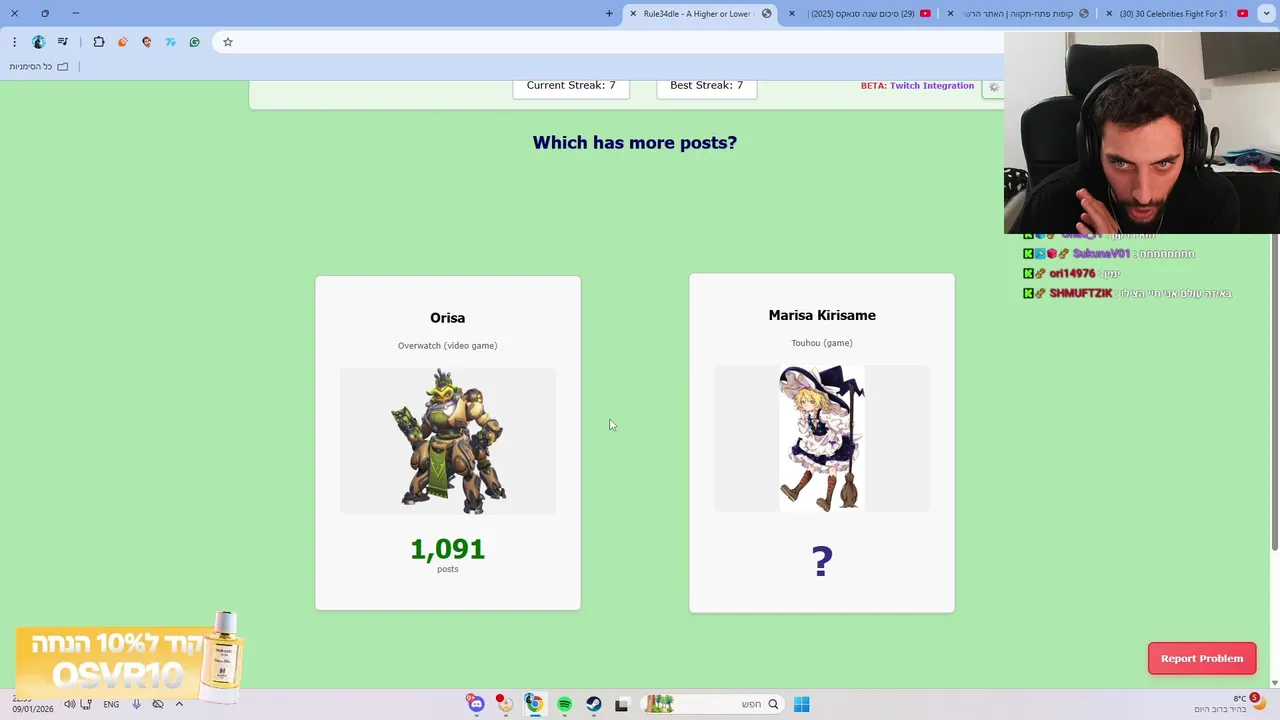
Task: Click the Marisa Kirisame character image
Action: click(822, 438)
